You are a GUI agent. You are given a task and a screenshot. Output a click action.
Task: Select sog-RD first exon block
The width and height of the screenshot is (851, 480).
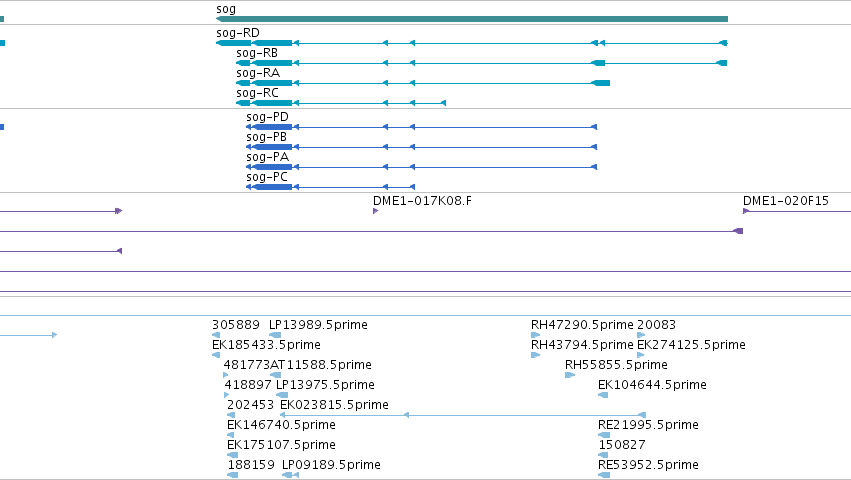click(234, 43)
